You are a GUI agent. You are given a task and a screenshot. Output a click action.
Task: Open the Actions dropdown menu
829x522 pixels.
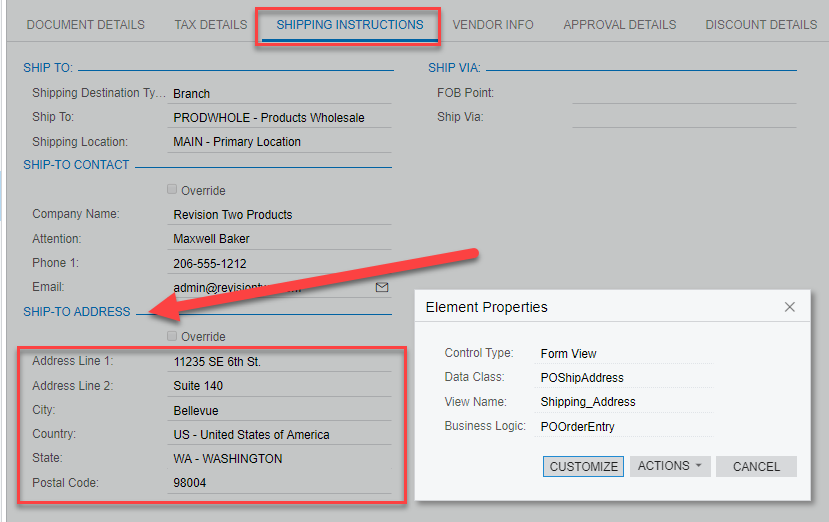669,466
